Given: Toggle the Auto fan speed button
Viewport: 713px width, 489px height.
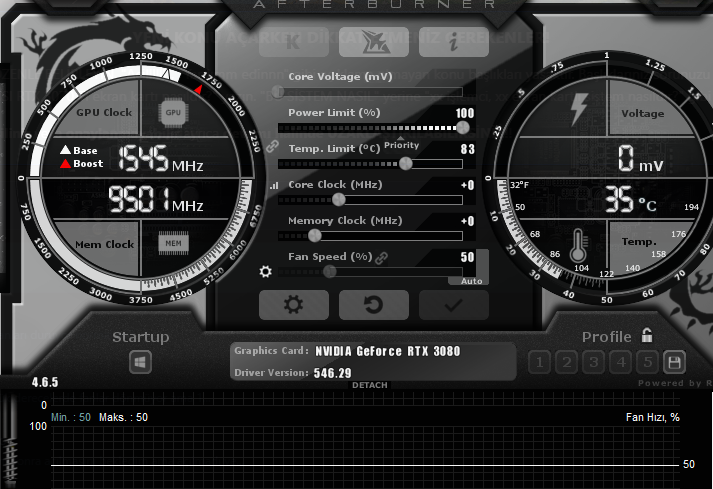Looking at the screenshot, I should pyautogui.click(x=472, y=281).
